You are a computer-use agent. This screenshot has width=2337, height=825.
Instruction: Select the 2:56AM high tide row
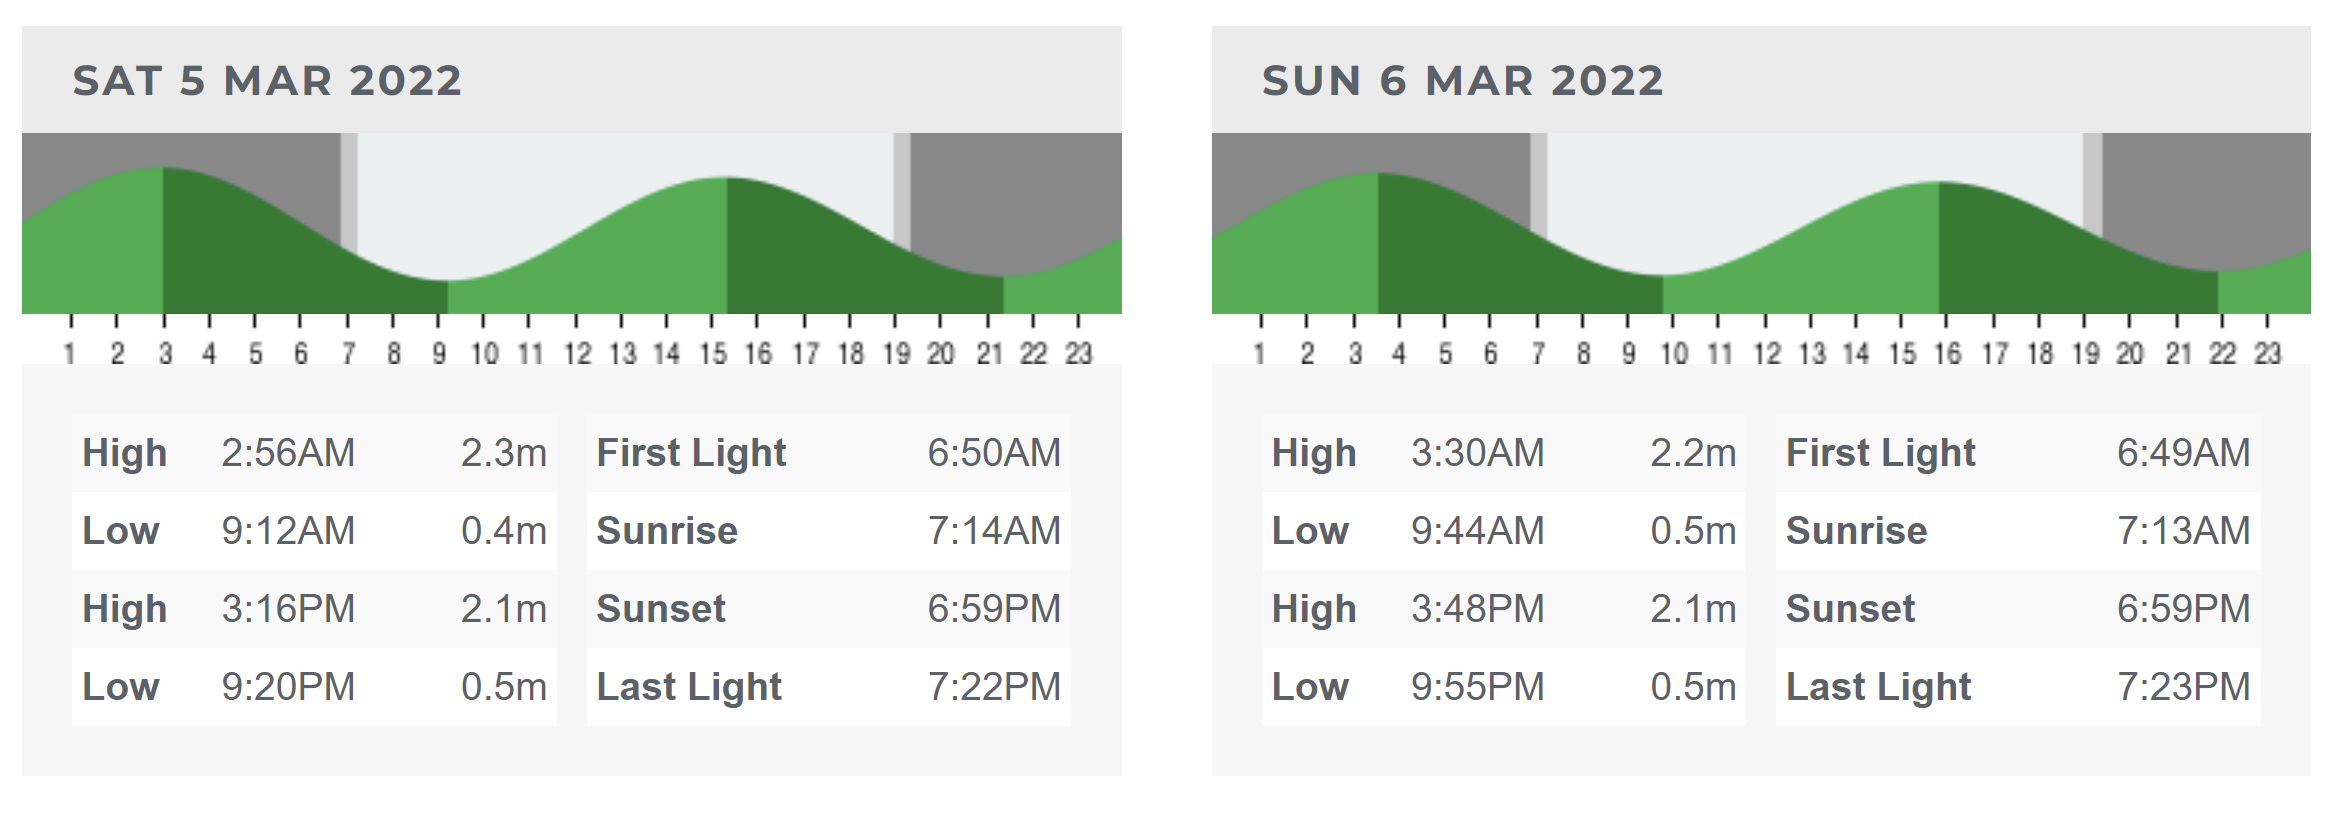coord(314,453)
